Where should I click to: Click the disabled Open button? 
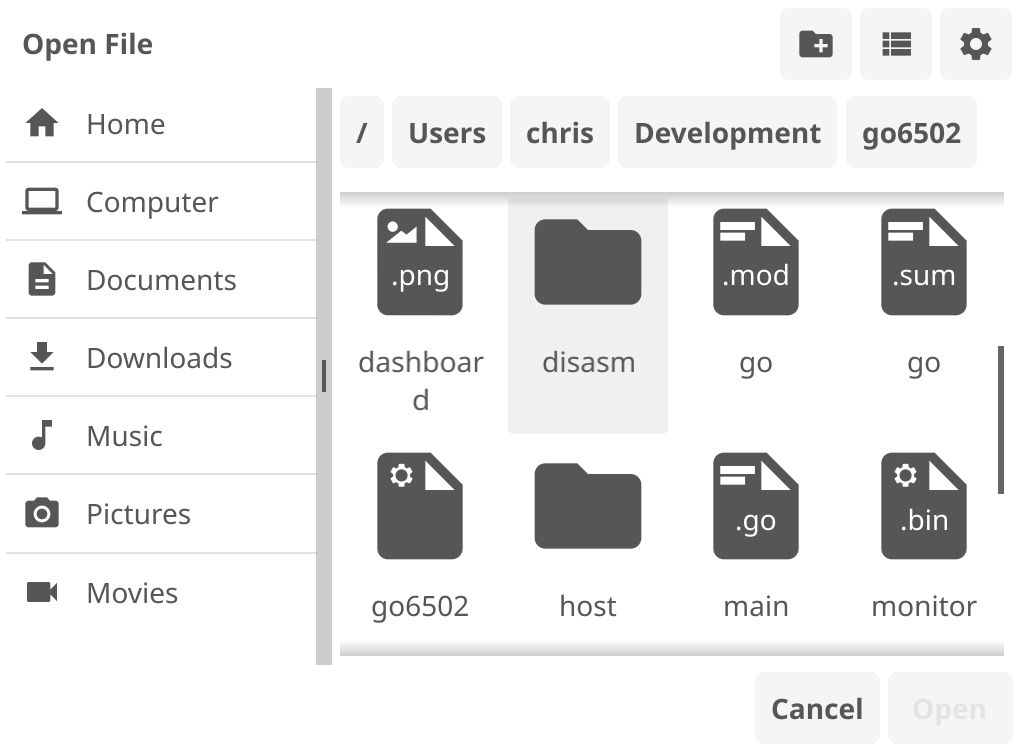[x=949, y=708]
